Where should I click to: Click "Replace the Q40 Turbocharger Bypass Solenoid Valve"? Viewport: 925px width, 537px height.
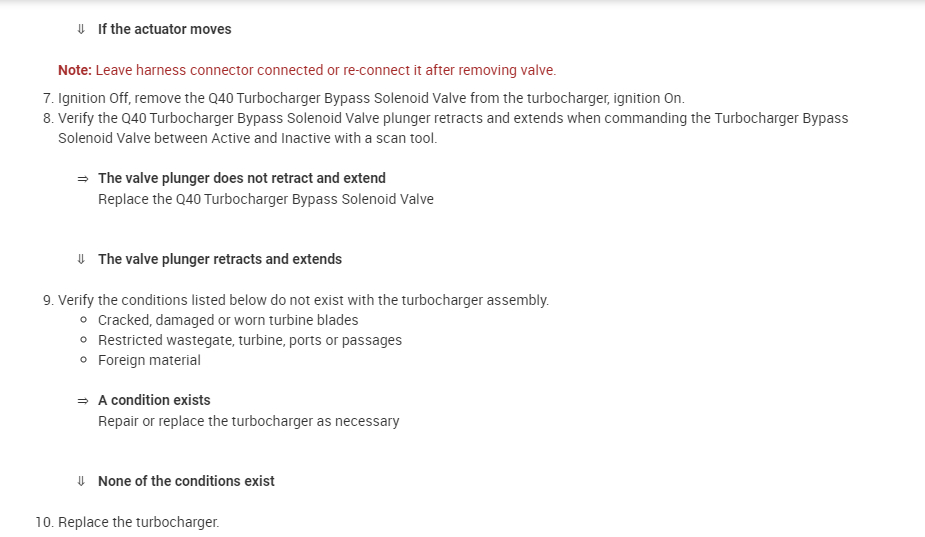(265, 198)
